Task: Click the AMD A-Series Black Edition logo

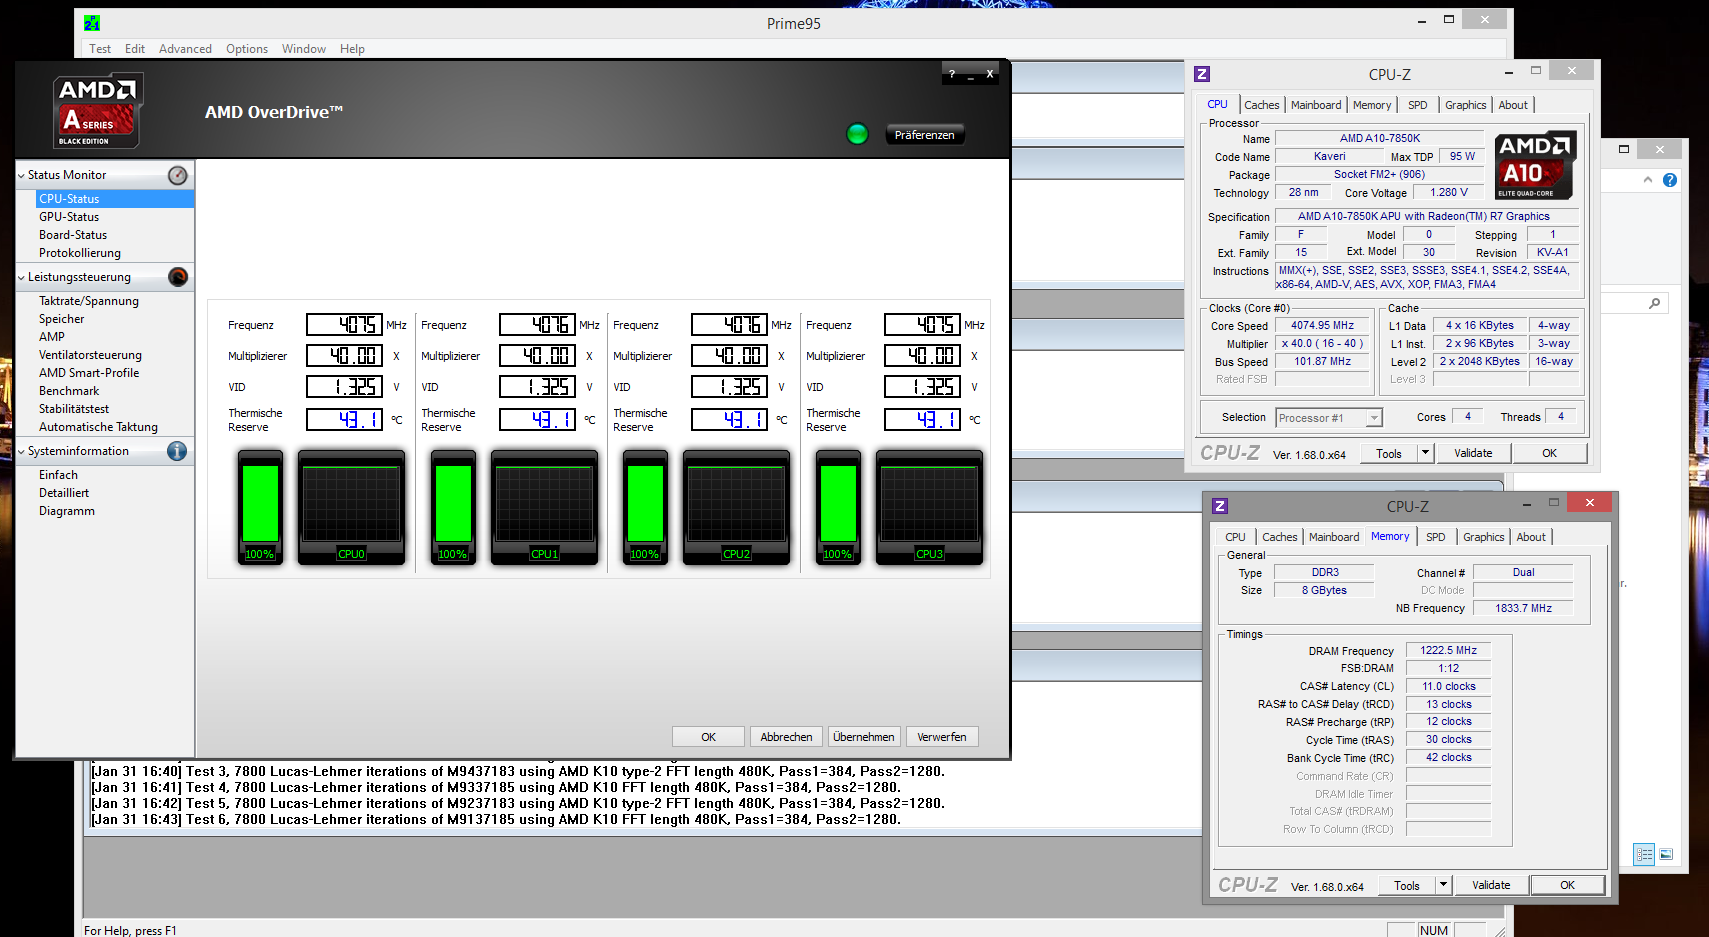Action: pos(97,111)
